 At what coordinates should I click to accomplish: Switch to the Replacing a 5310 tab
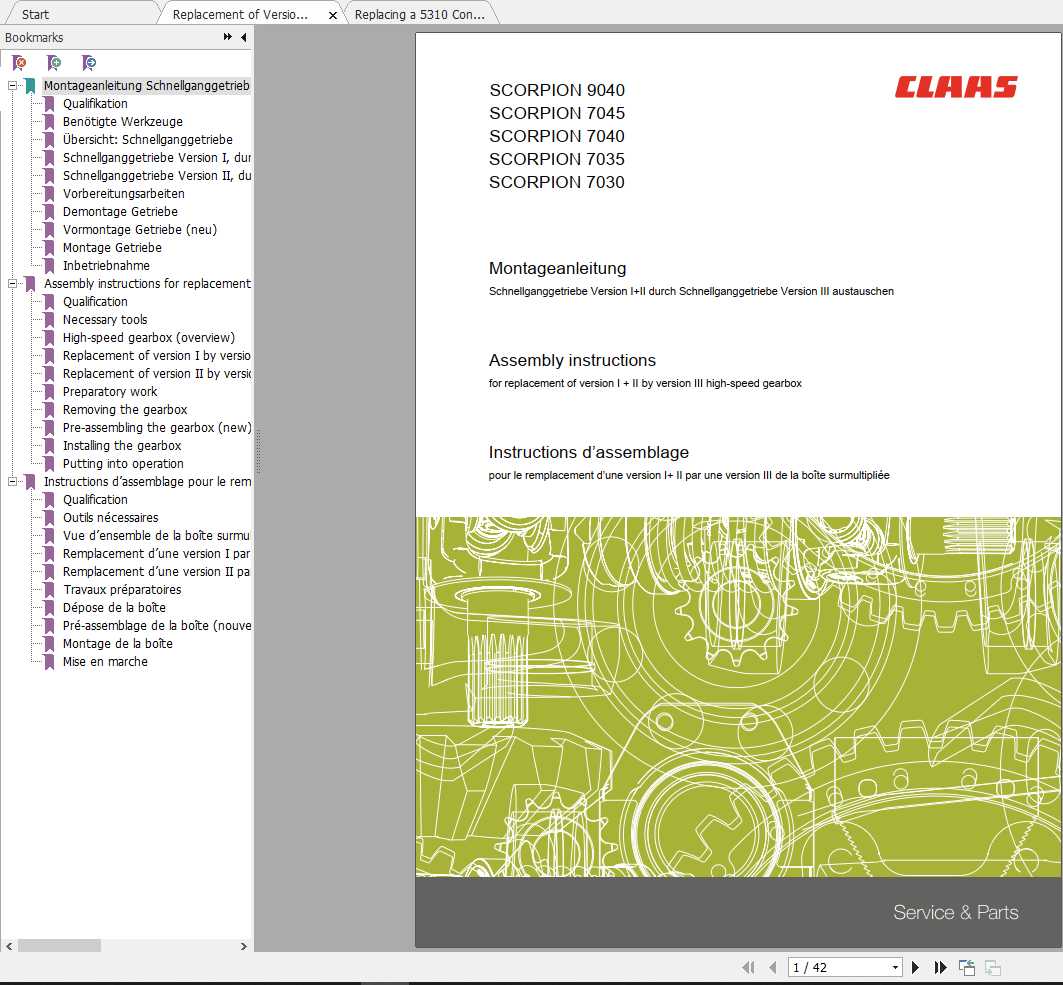[419, 14]
